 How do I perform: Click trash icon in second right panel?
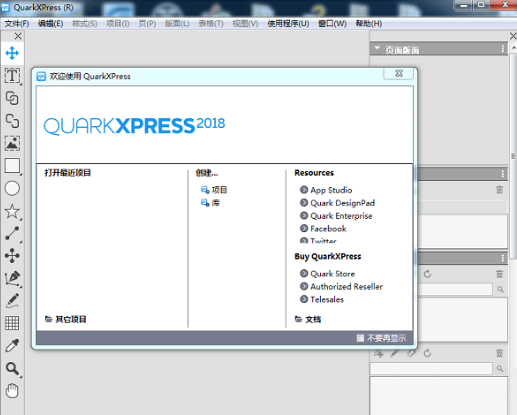point(499,190)
